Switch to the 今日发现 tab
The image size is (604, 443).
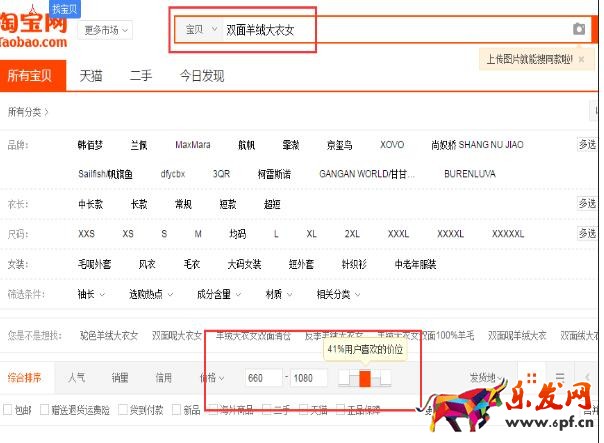[202, 76]
